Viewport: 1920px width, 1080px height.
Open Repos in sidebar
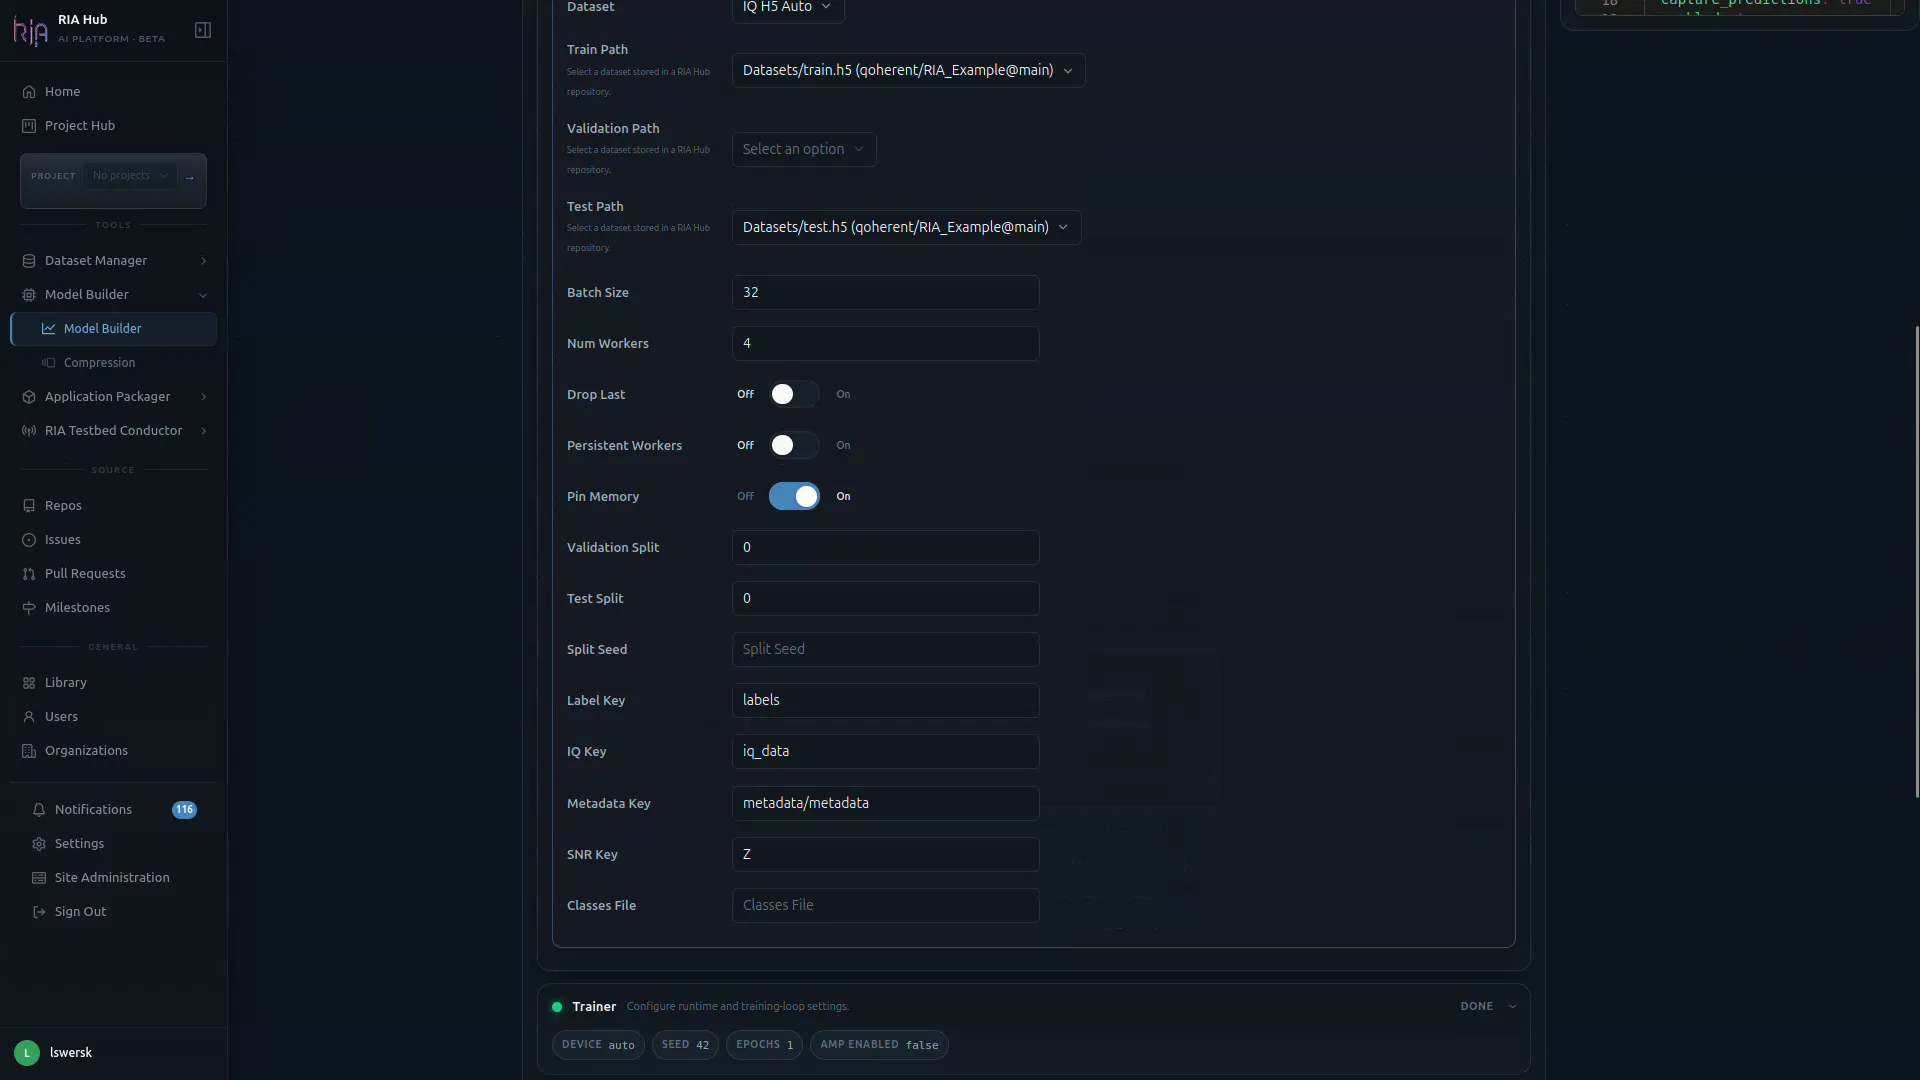(x=113, y=506)
